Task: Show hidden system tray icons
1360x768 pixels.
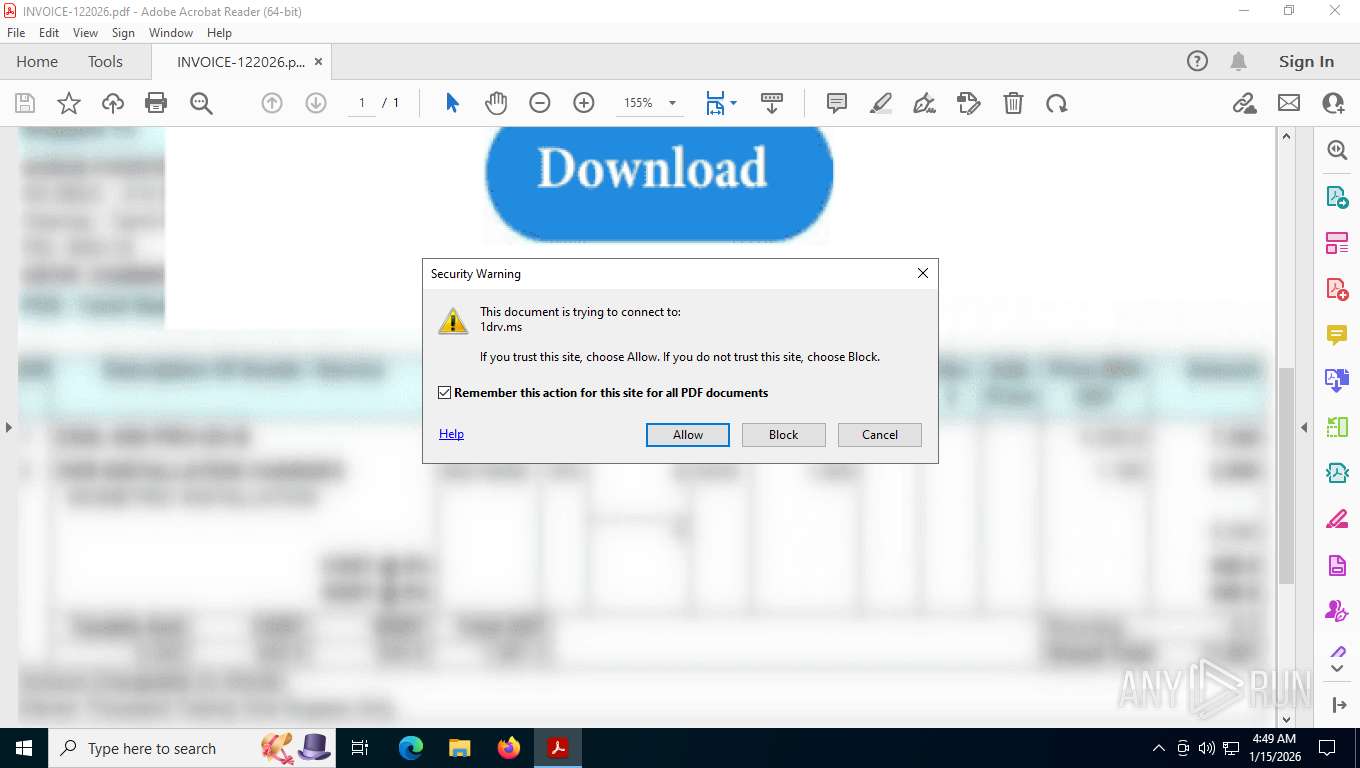Action: click(x=1159, y=748)
